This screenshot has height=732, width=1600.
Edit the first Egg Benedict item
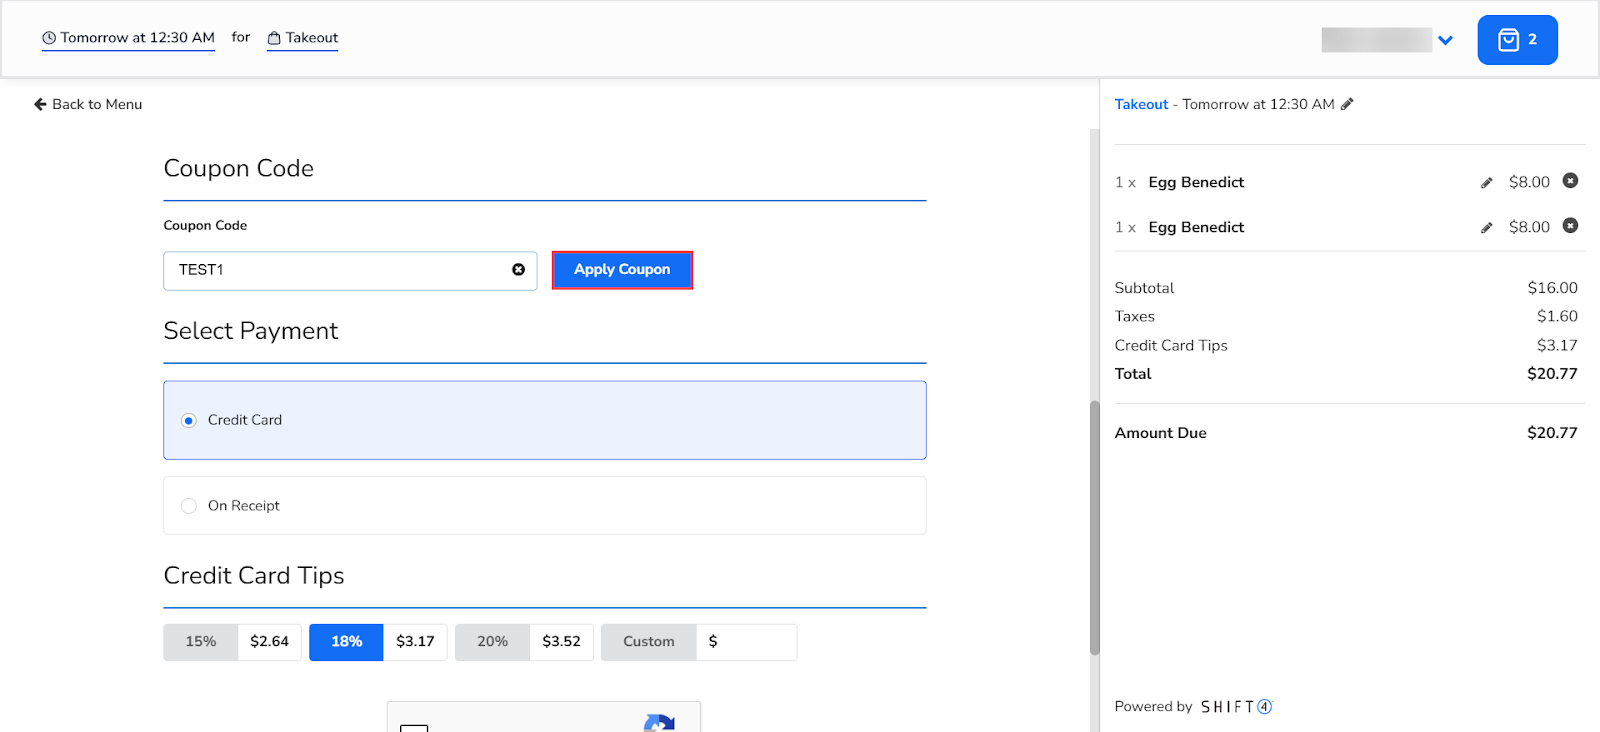[x=1486, y=183]
